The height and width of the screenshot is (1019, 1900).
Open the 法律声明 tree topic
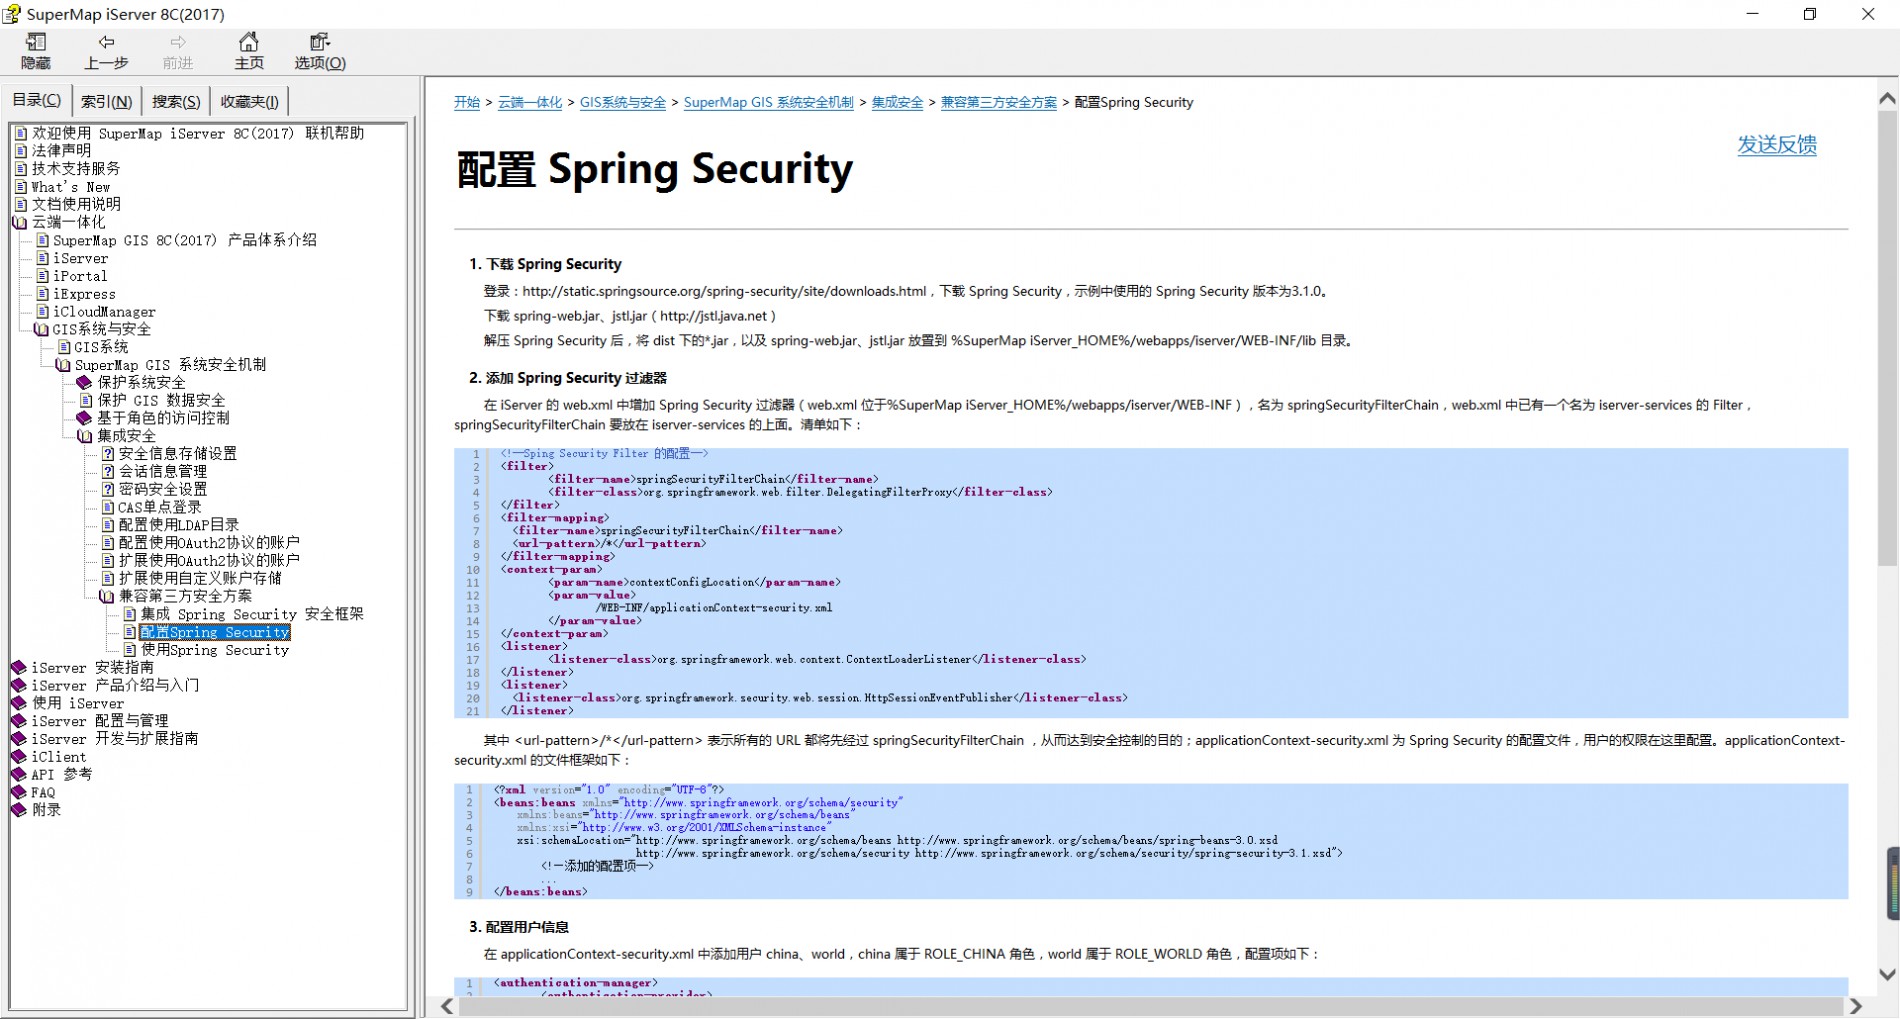[61, 150]
